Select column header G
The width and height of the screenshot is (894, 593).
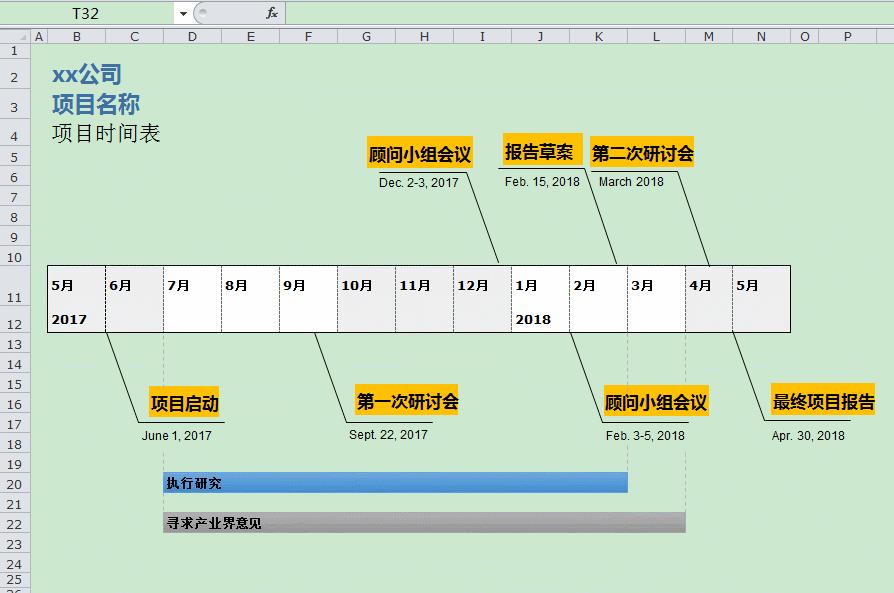366,36
